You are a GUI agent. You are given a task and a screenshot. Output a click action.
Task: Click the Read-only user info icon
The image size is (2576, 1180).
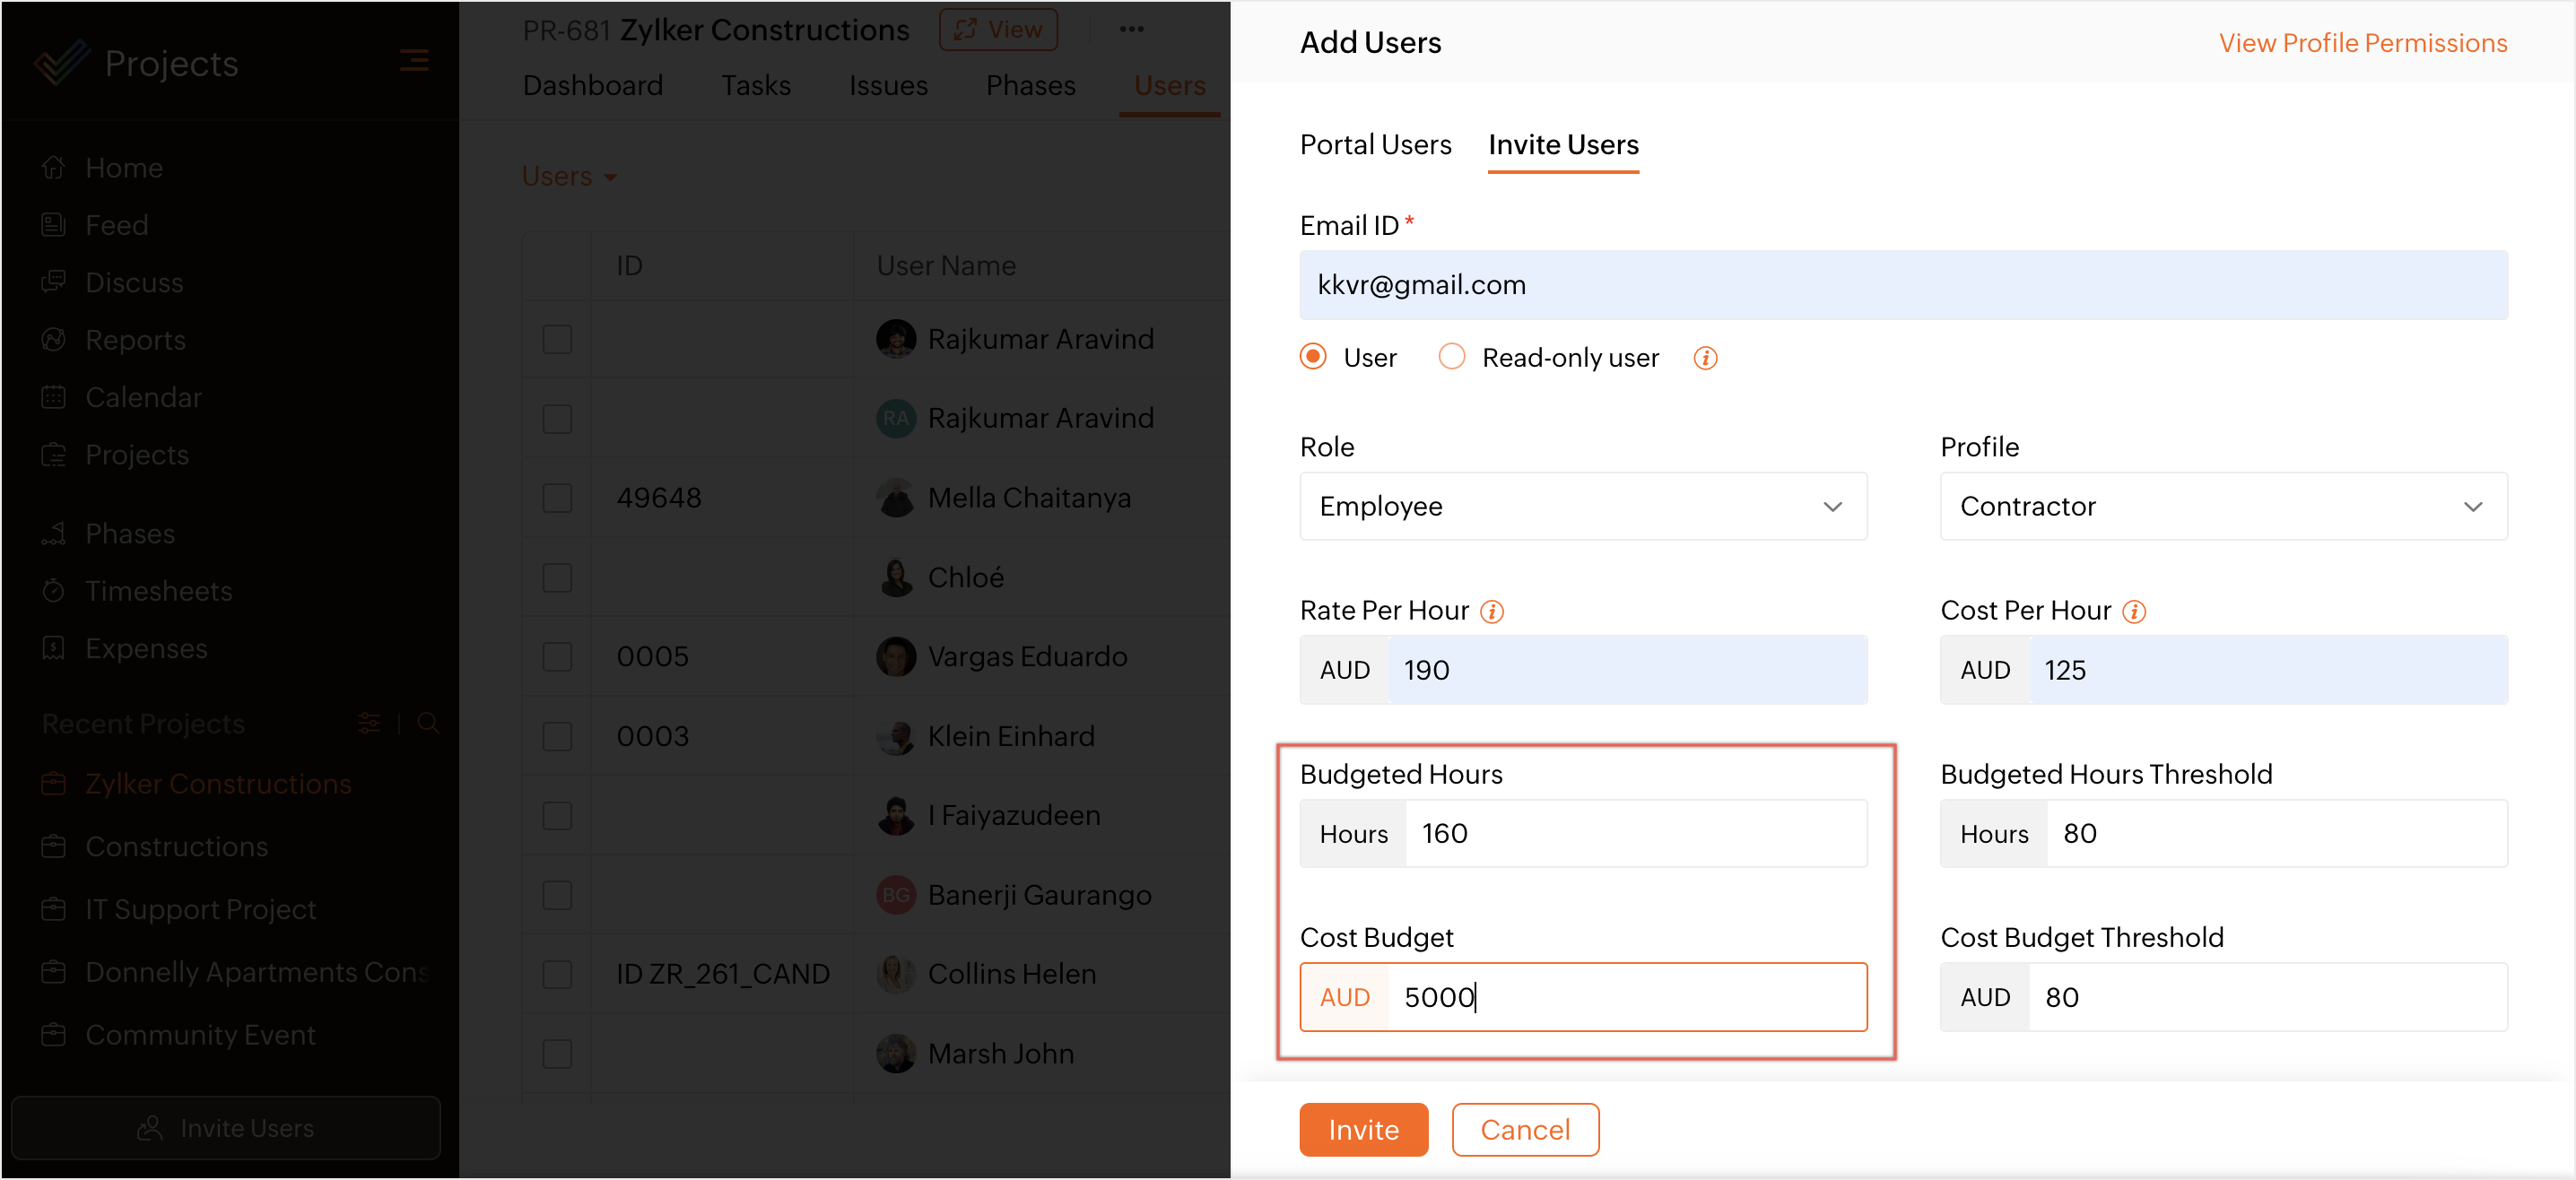click(1705, 358)
